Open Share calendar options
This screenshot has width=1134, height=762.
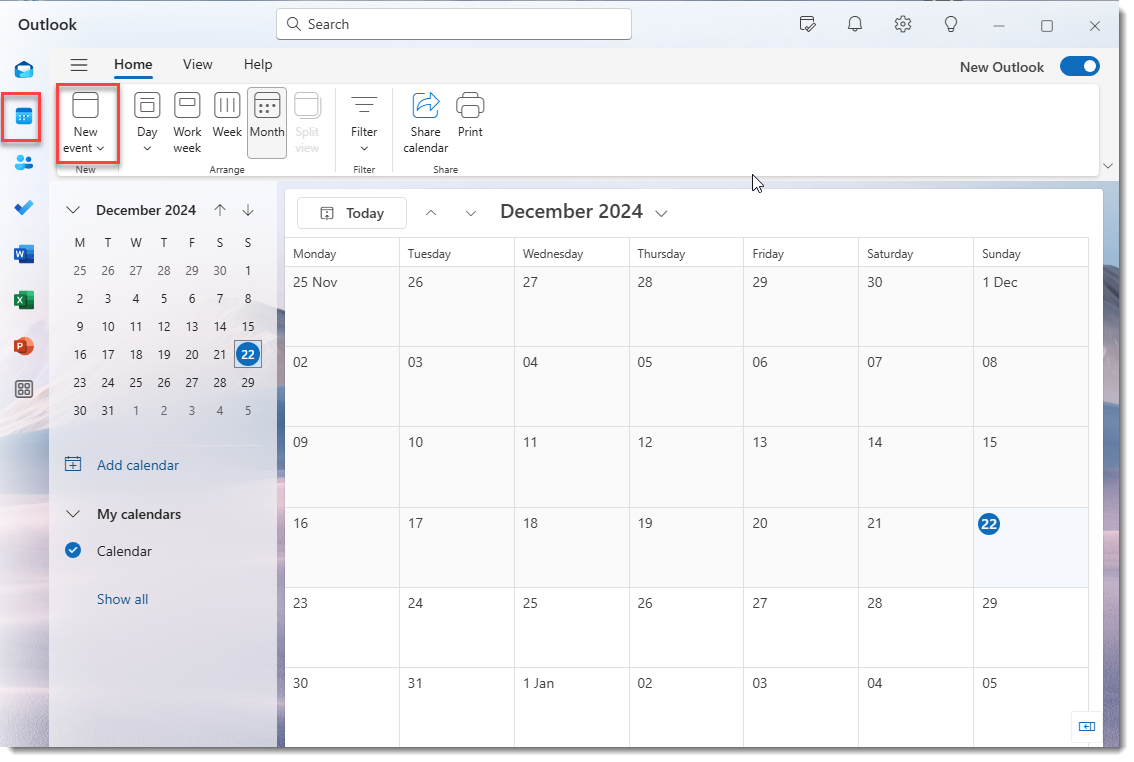point(425,119)
